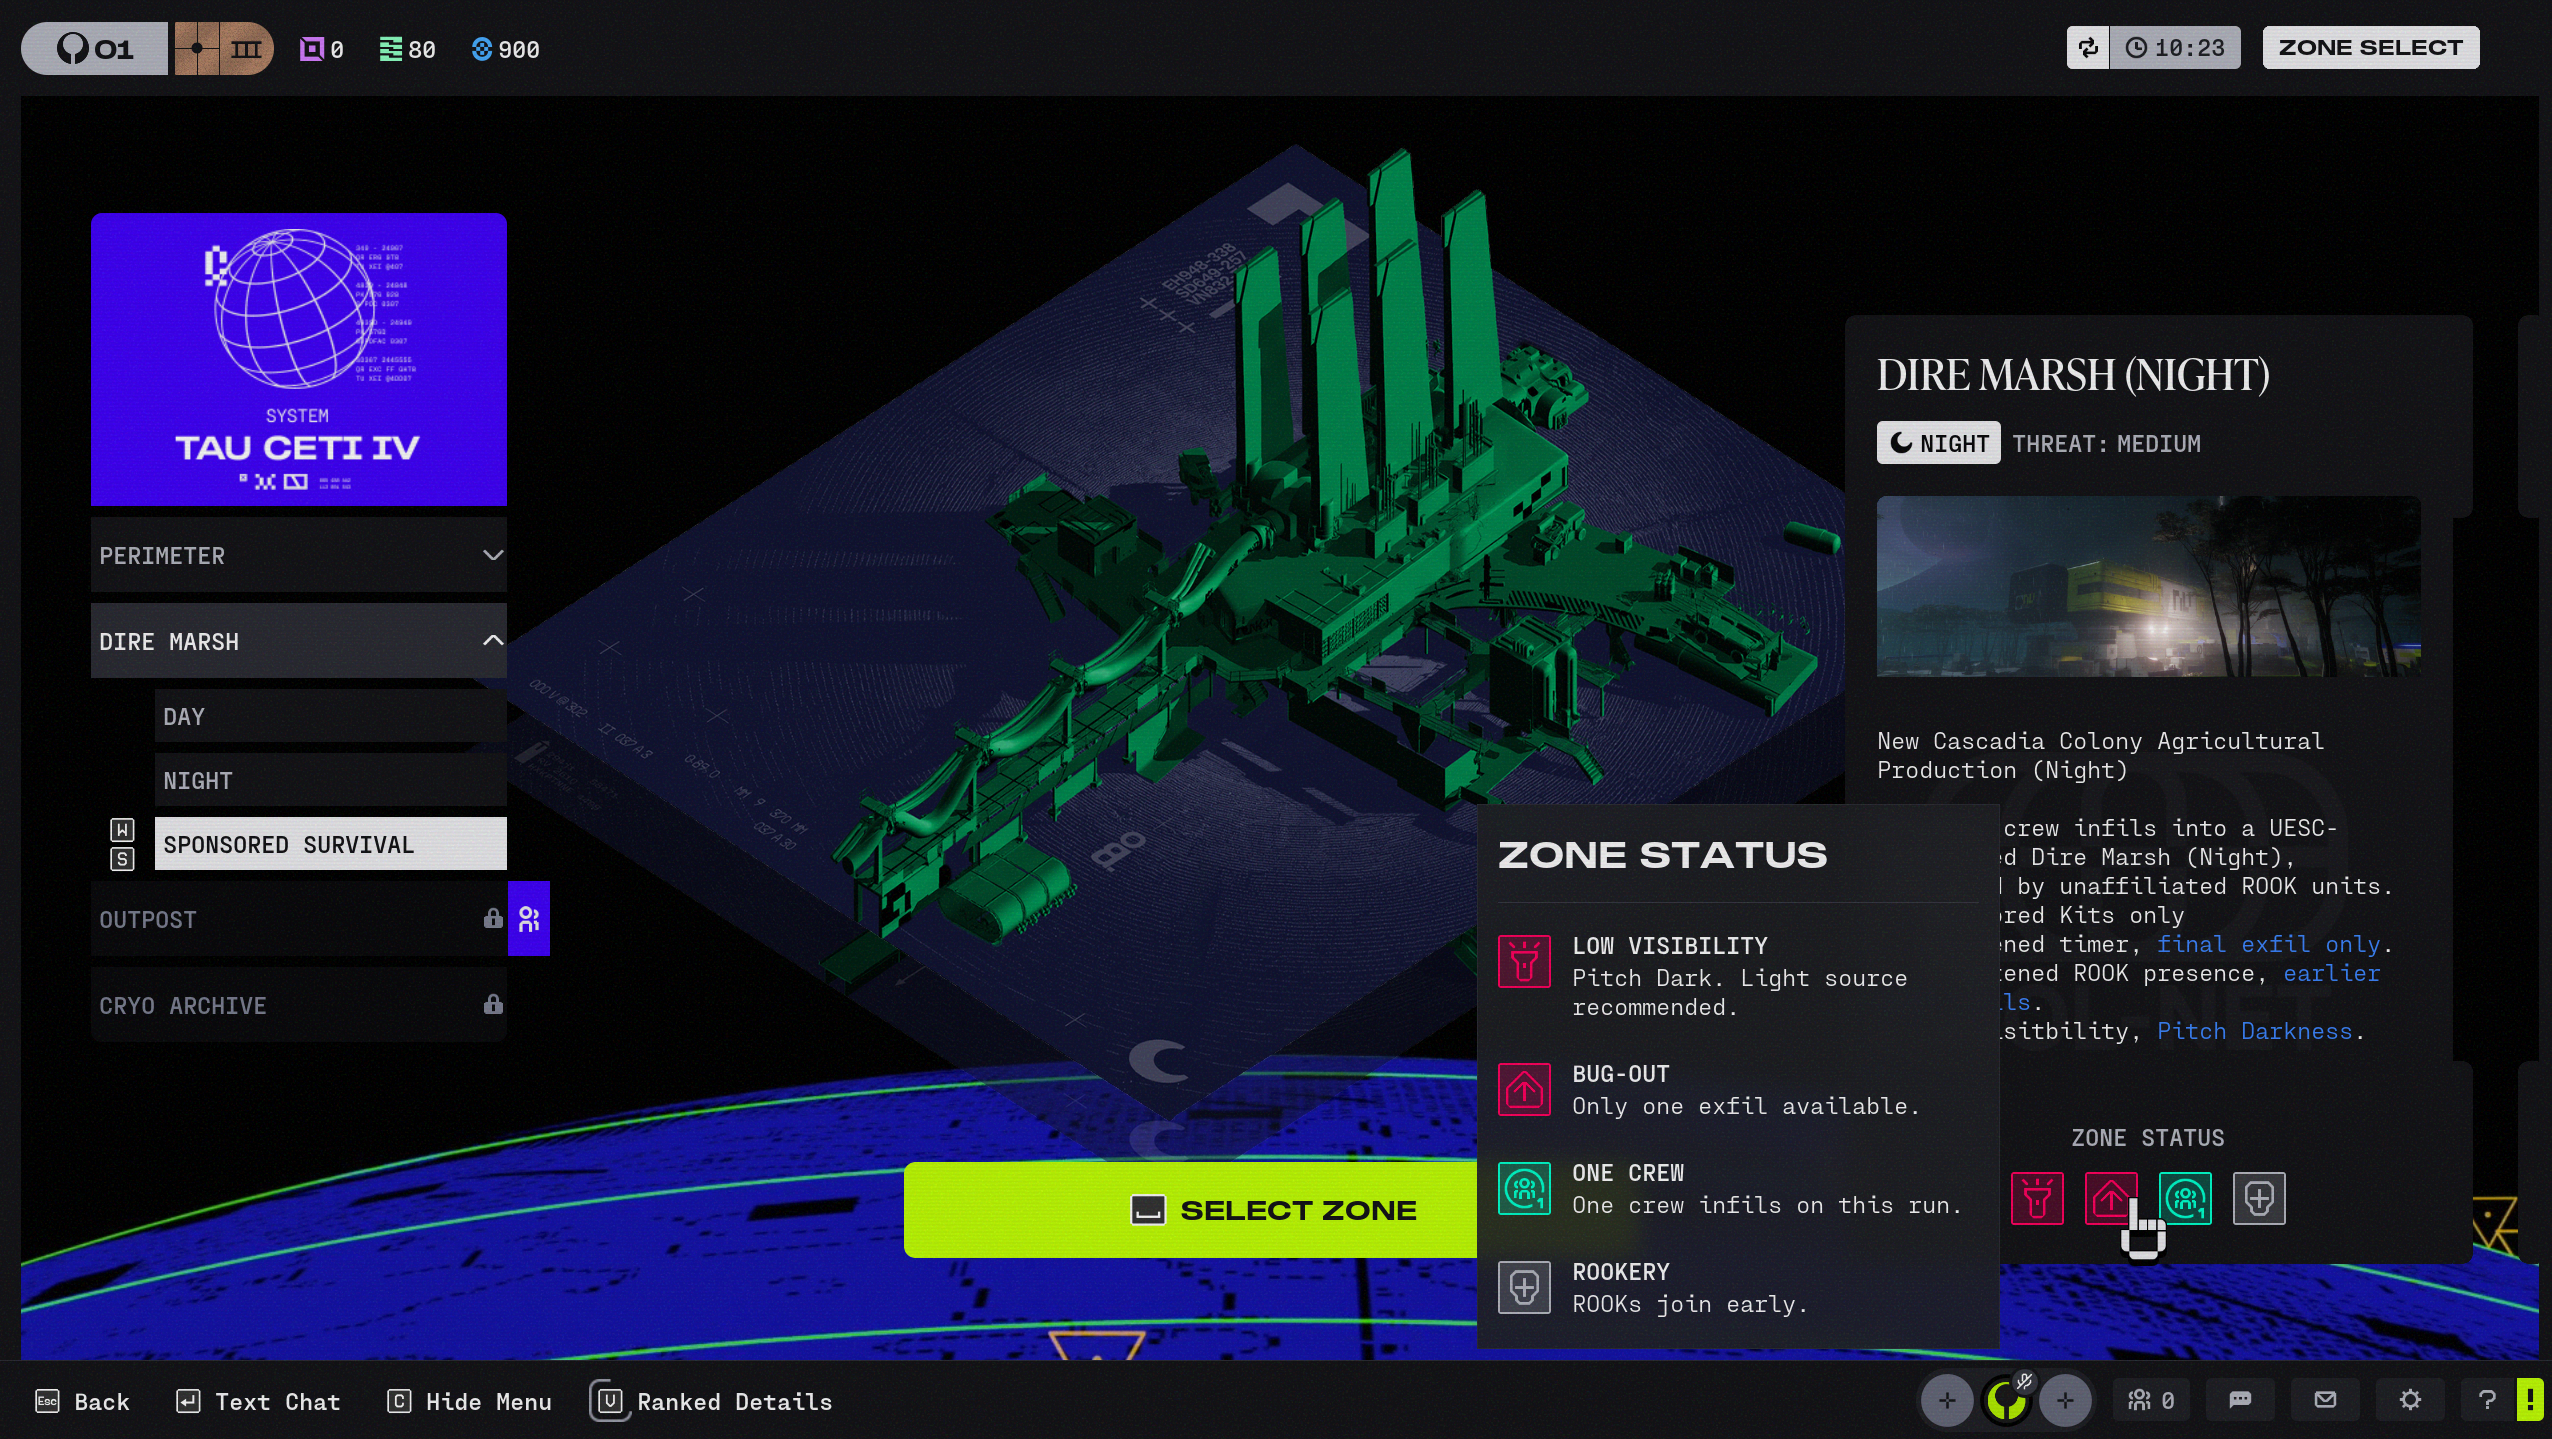This screenshot has width=2552, height=1439.
Task: Click the 'New Cascadia Colony Agricultural Production' description
Action: [x=2100, y=756]
